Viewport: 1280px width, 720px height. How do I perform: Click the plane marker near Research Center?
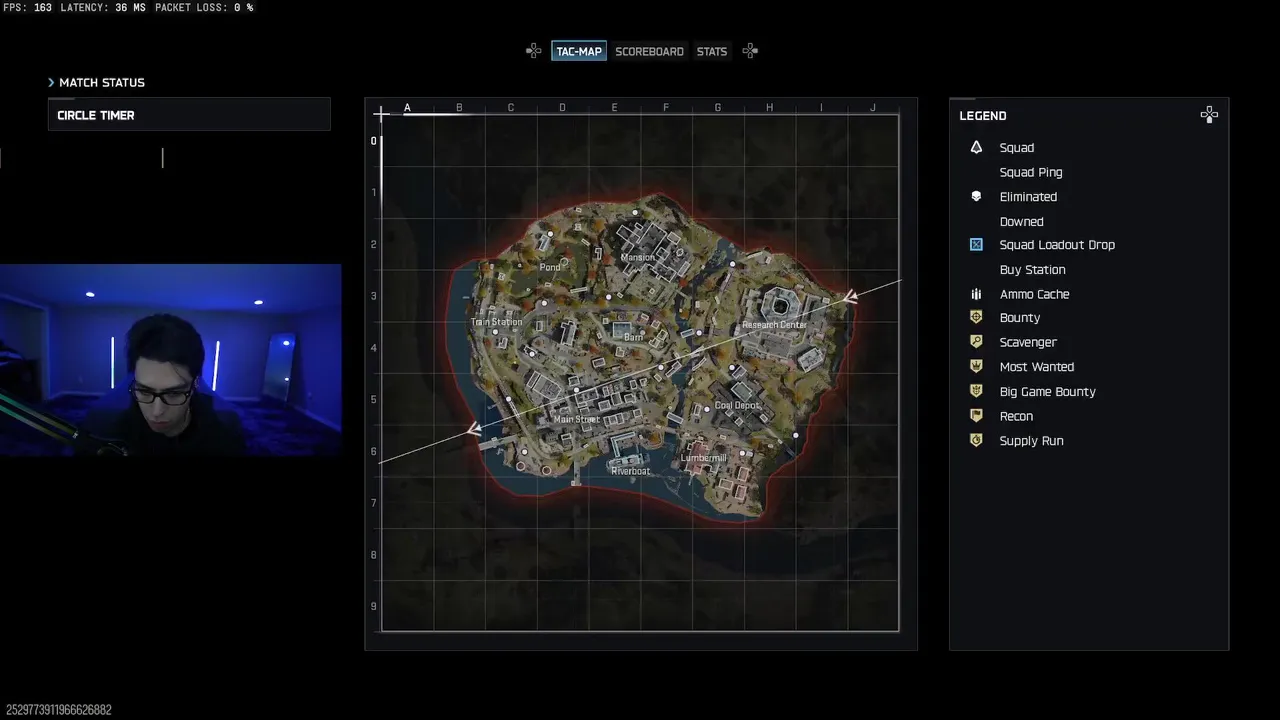(849, 296)
